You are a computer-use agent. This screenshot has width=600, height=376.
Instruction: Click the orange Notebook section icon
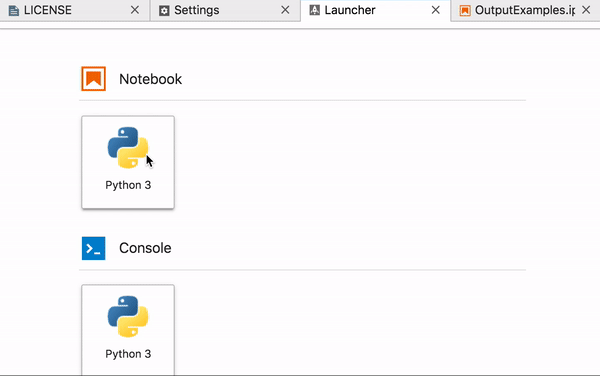pos(93,79)
